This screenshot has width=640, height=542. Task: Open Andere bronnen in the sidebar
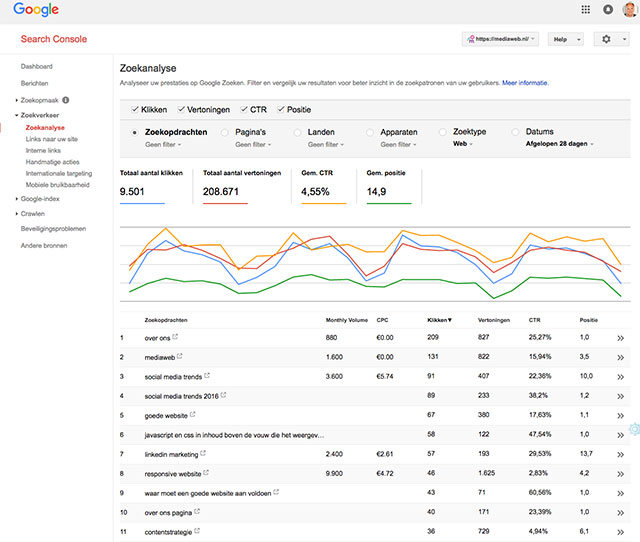44,245
